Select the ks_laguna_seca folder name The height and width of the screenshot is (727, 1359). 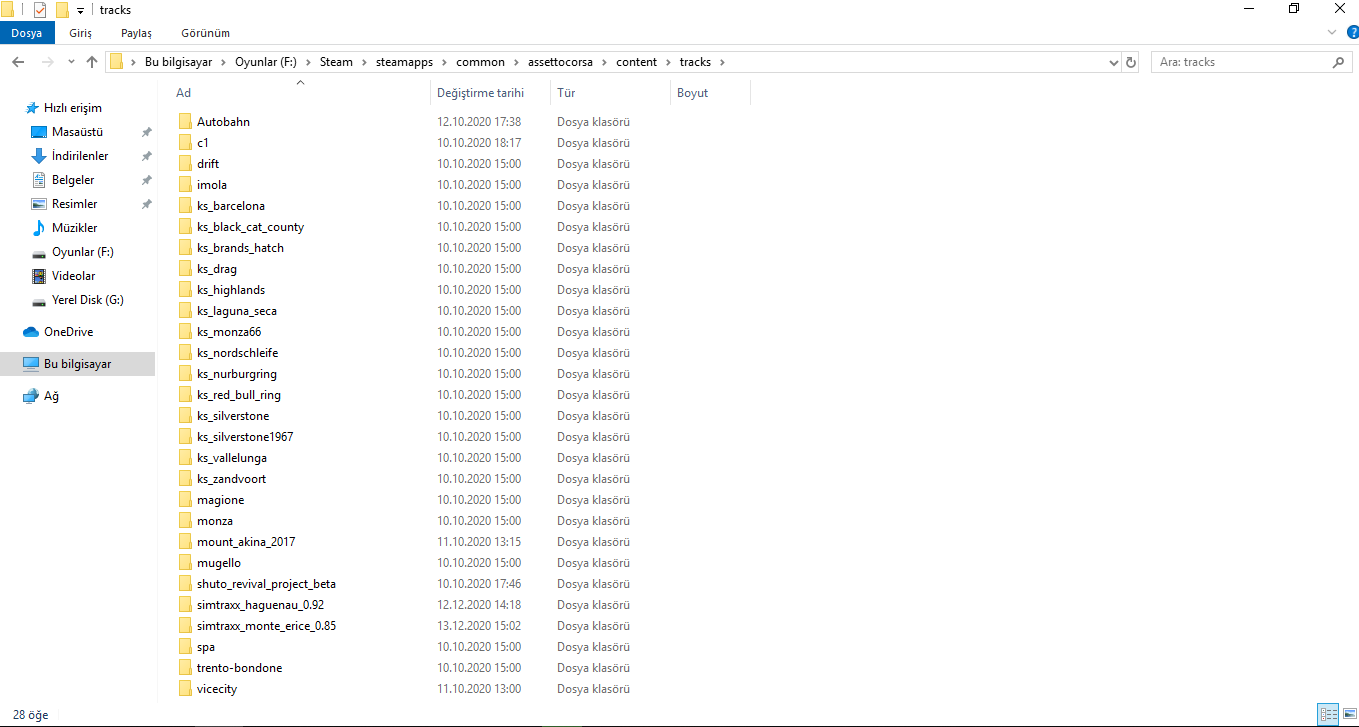237,311
